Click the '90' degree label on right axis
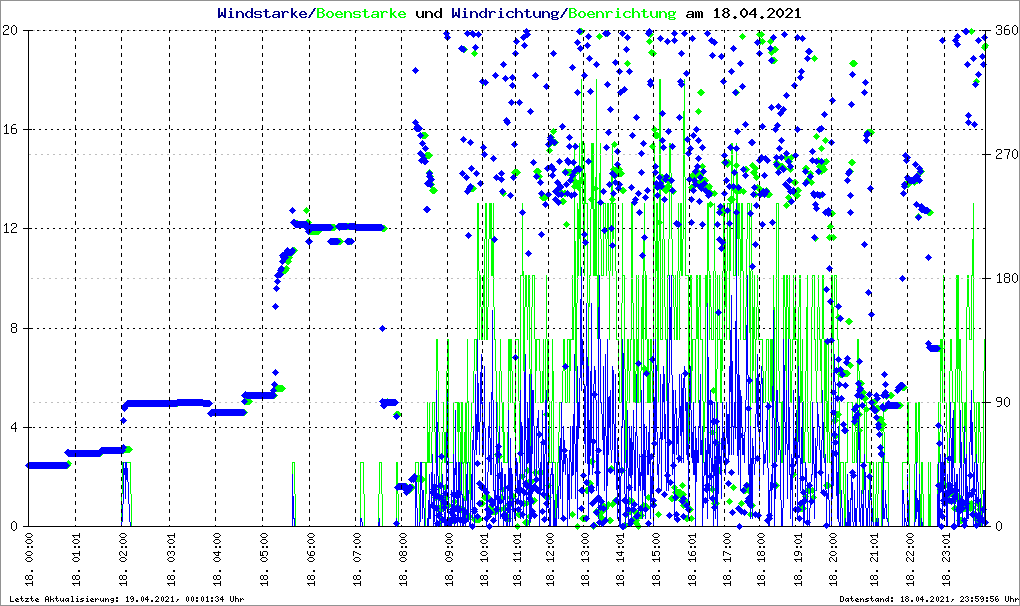 point(1002,403)
